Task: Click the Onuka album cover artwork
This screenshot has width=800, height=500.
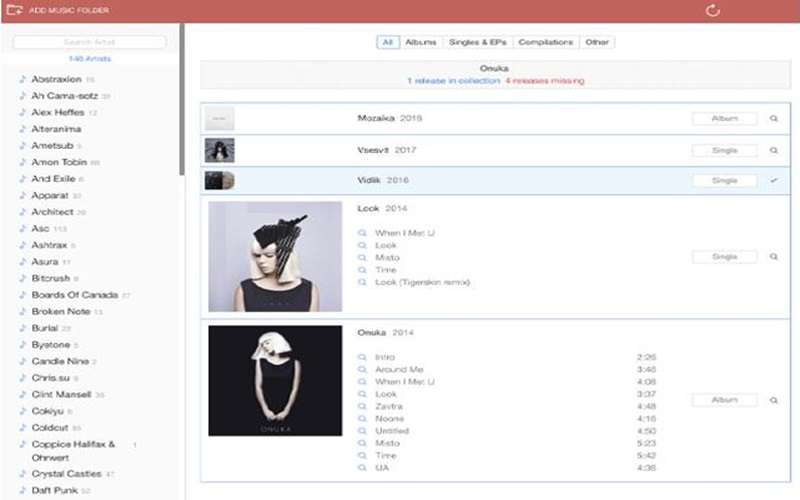Action: click(x=275, y=381)
